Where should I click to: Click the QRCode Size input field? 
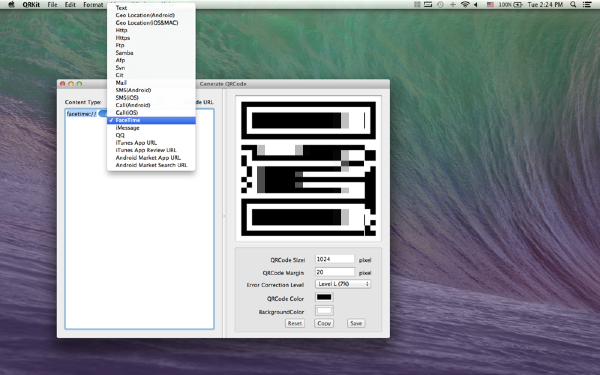334,259
